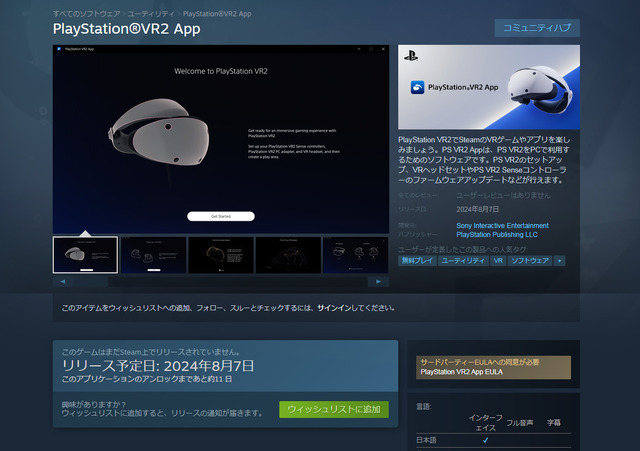The height and width of the screenshot is (451, 640).
Task: Open the コミュニティハブ page
Action: (537, 28)
